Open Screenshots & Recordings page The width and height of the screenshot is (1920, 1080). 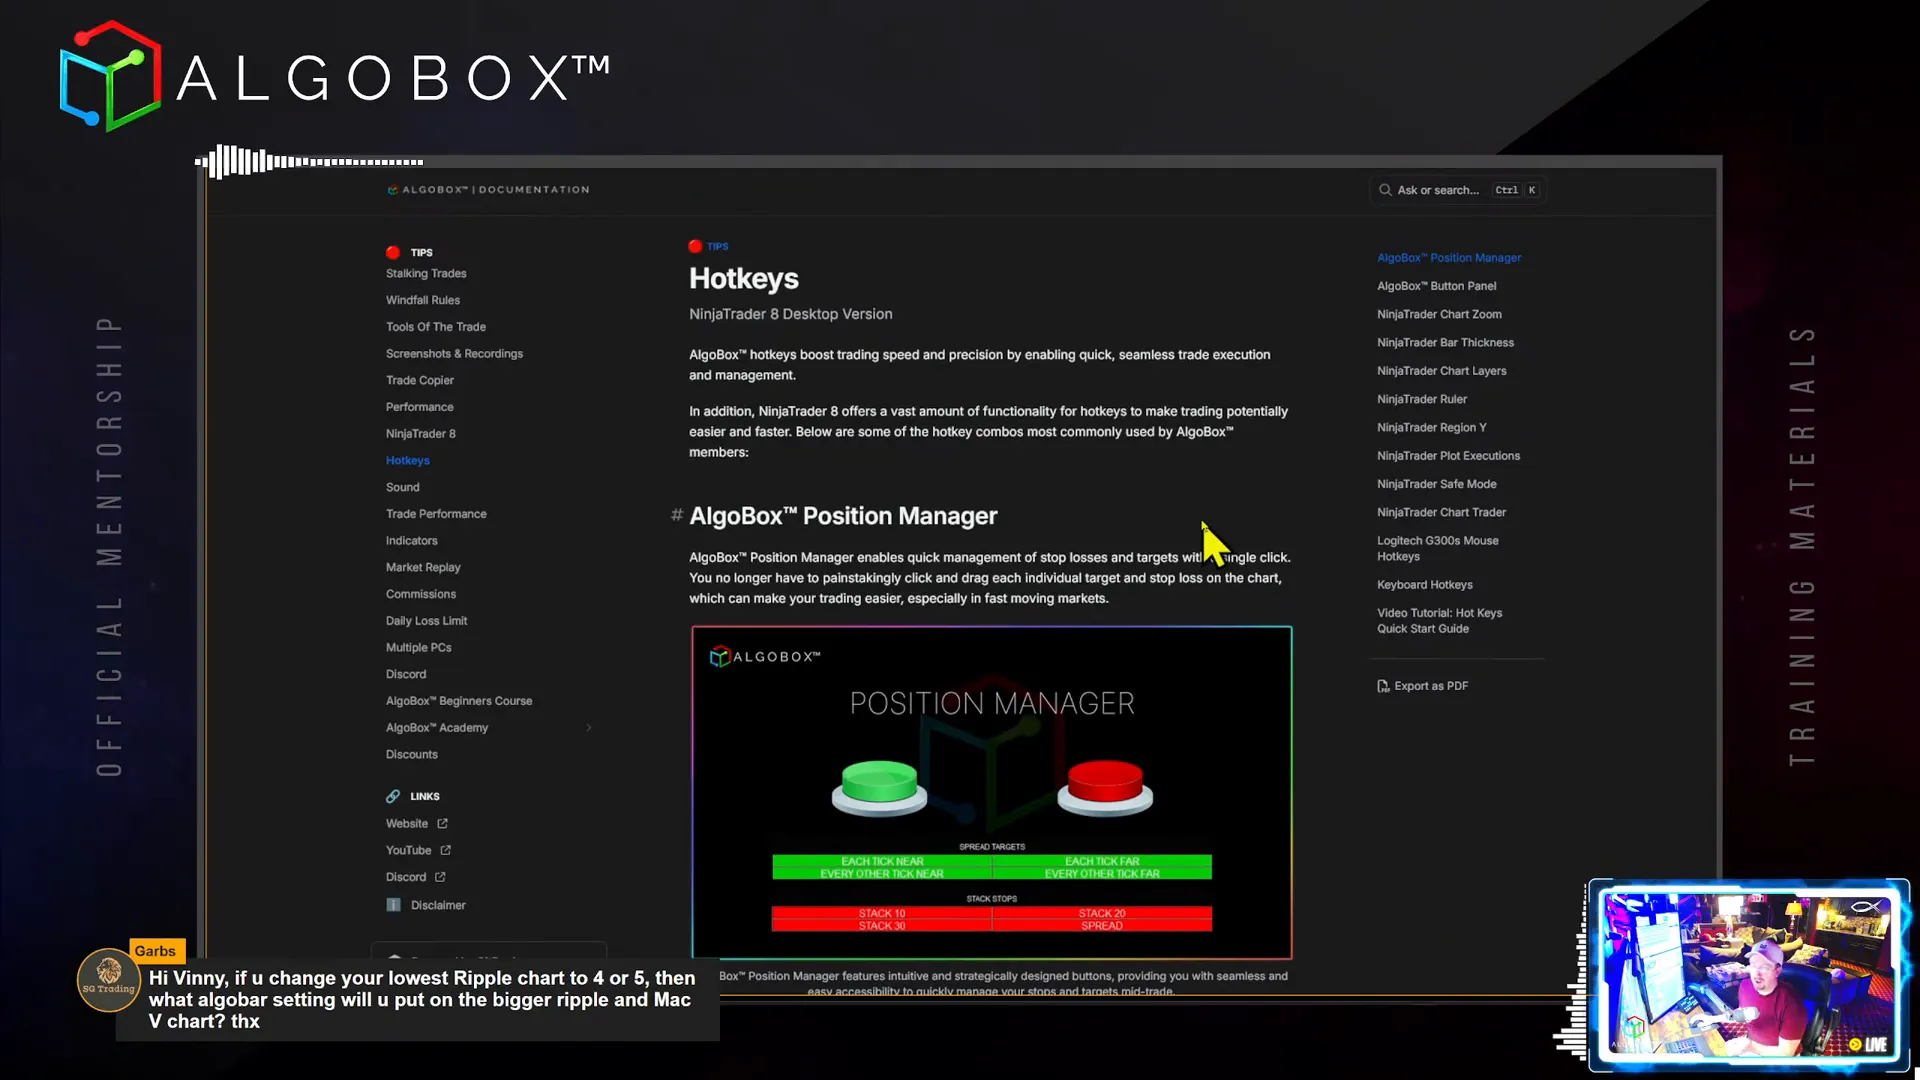click(x=454, y=355)
